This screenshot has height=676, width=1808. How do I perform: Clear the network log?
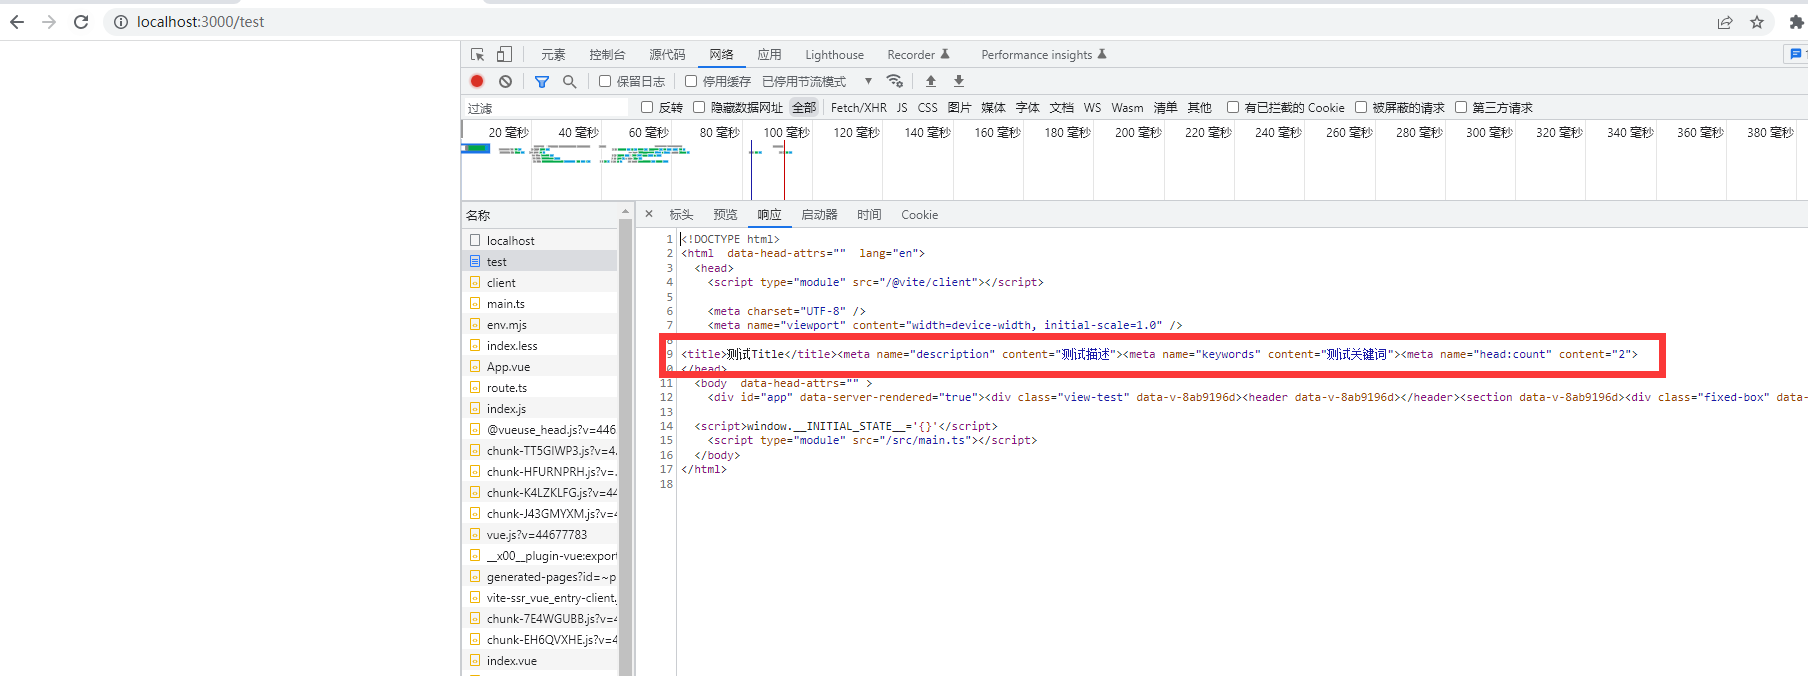(x=505, y=81)
